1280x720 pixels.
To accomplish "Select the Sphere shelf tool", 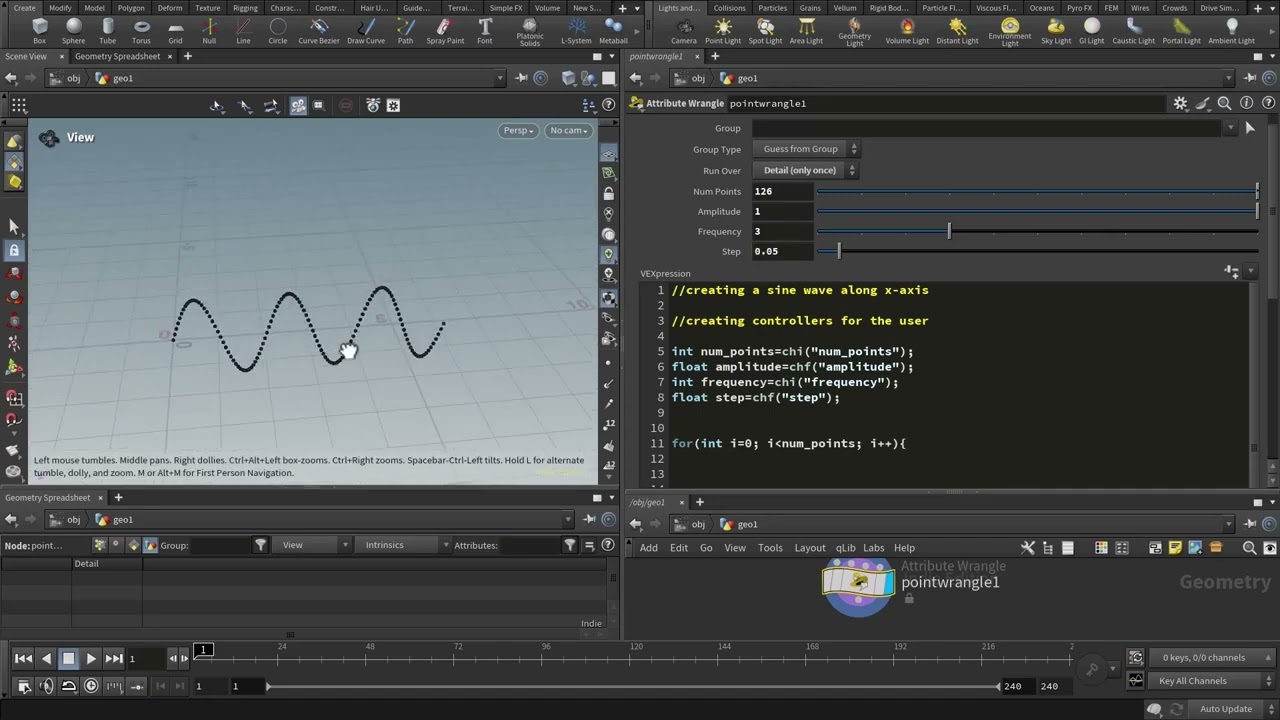I will click(x=73, y=31).
